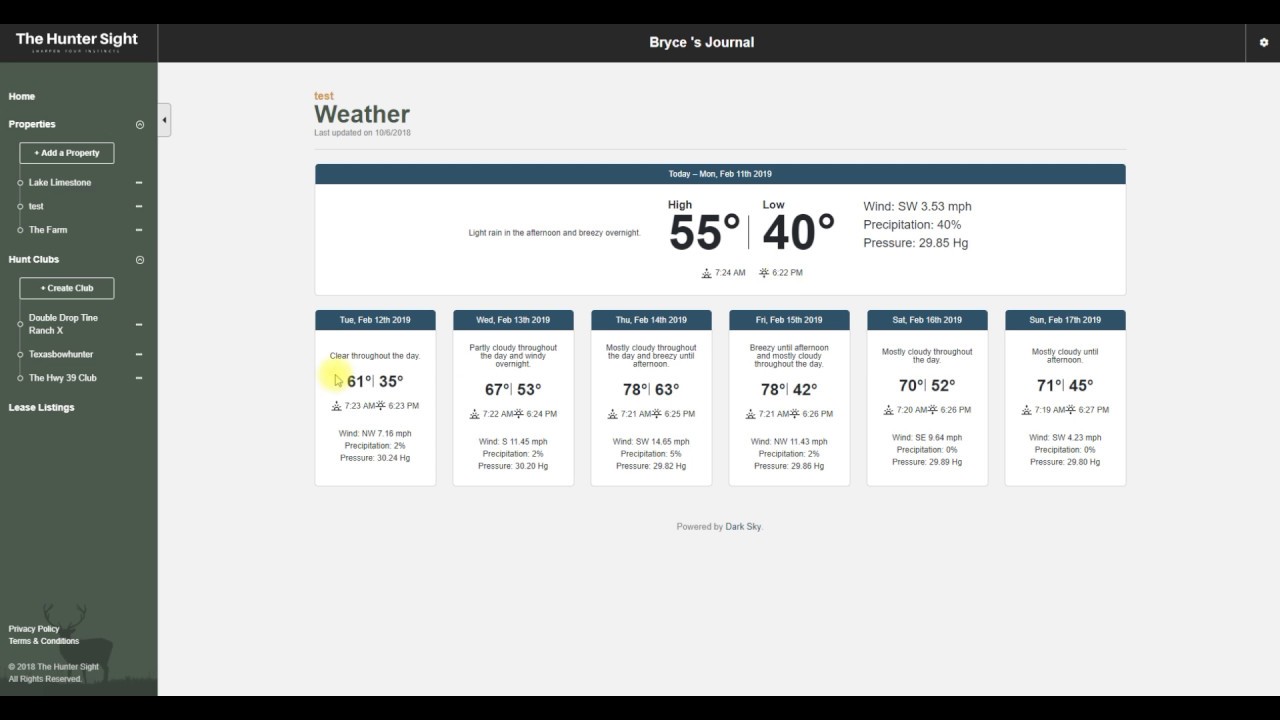1280x720 pixels.
Task: Click the Wind: SW 3.53 mph text
Action: point(917,207)
